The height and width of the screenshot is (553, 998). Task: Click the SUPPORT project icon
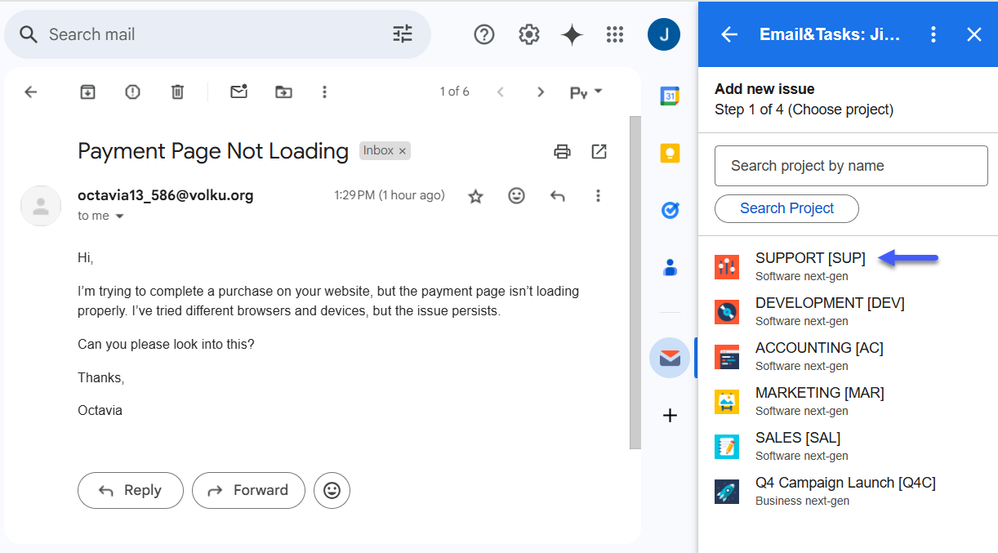coord(726,267)
